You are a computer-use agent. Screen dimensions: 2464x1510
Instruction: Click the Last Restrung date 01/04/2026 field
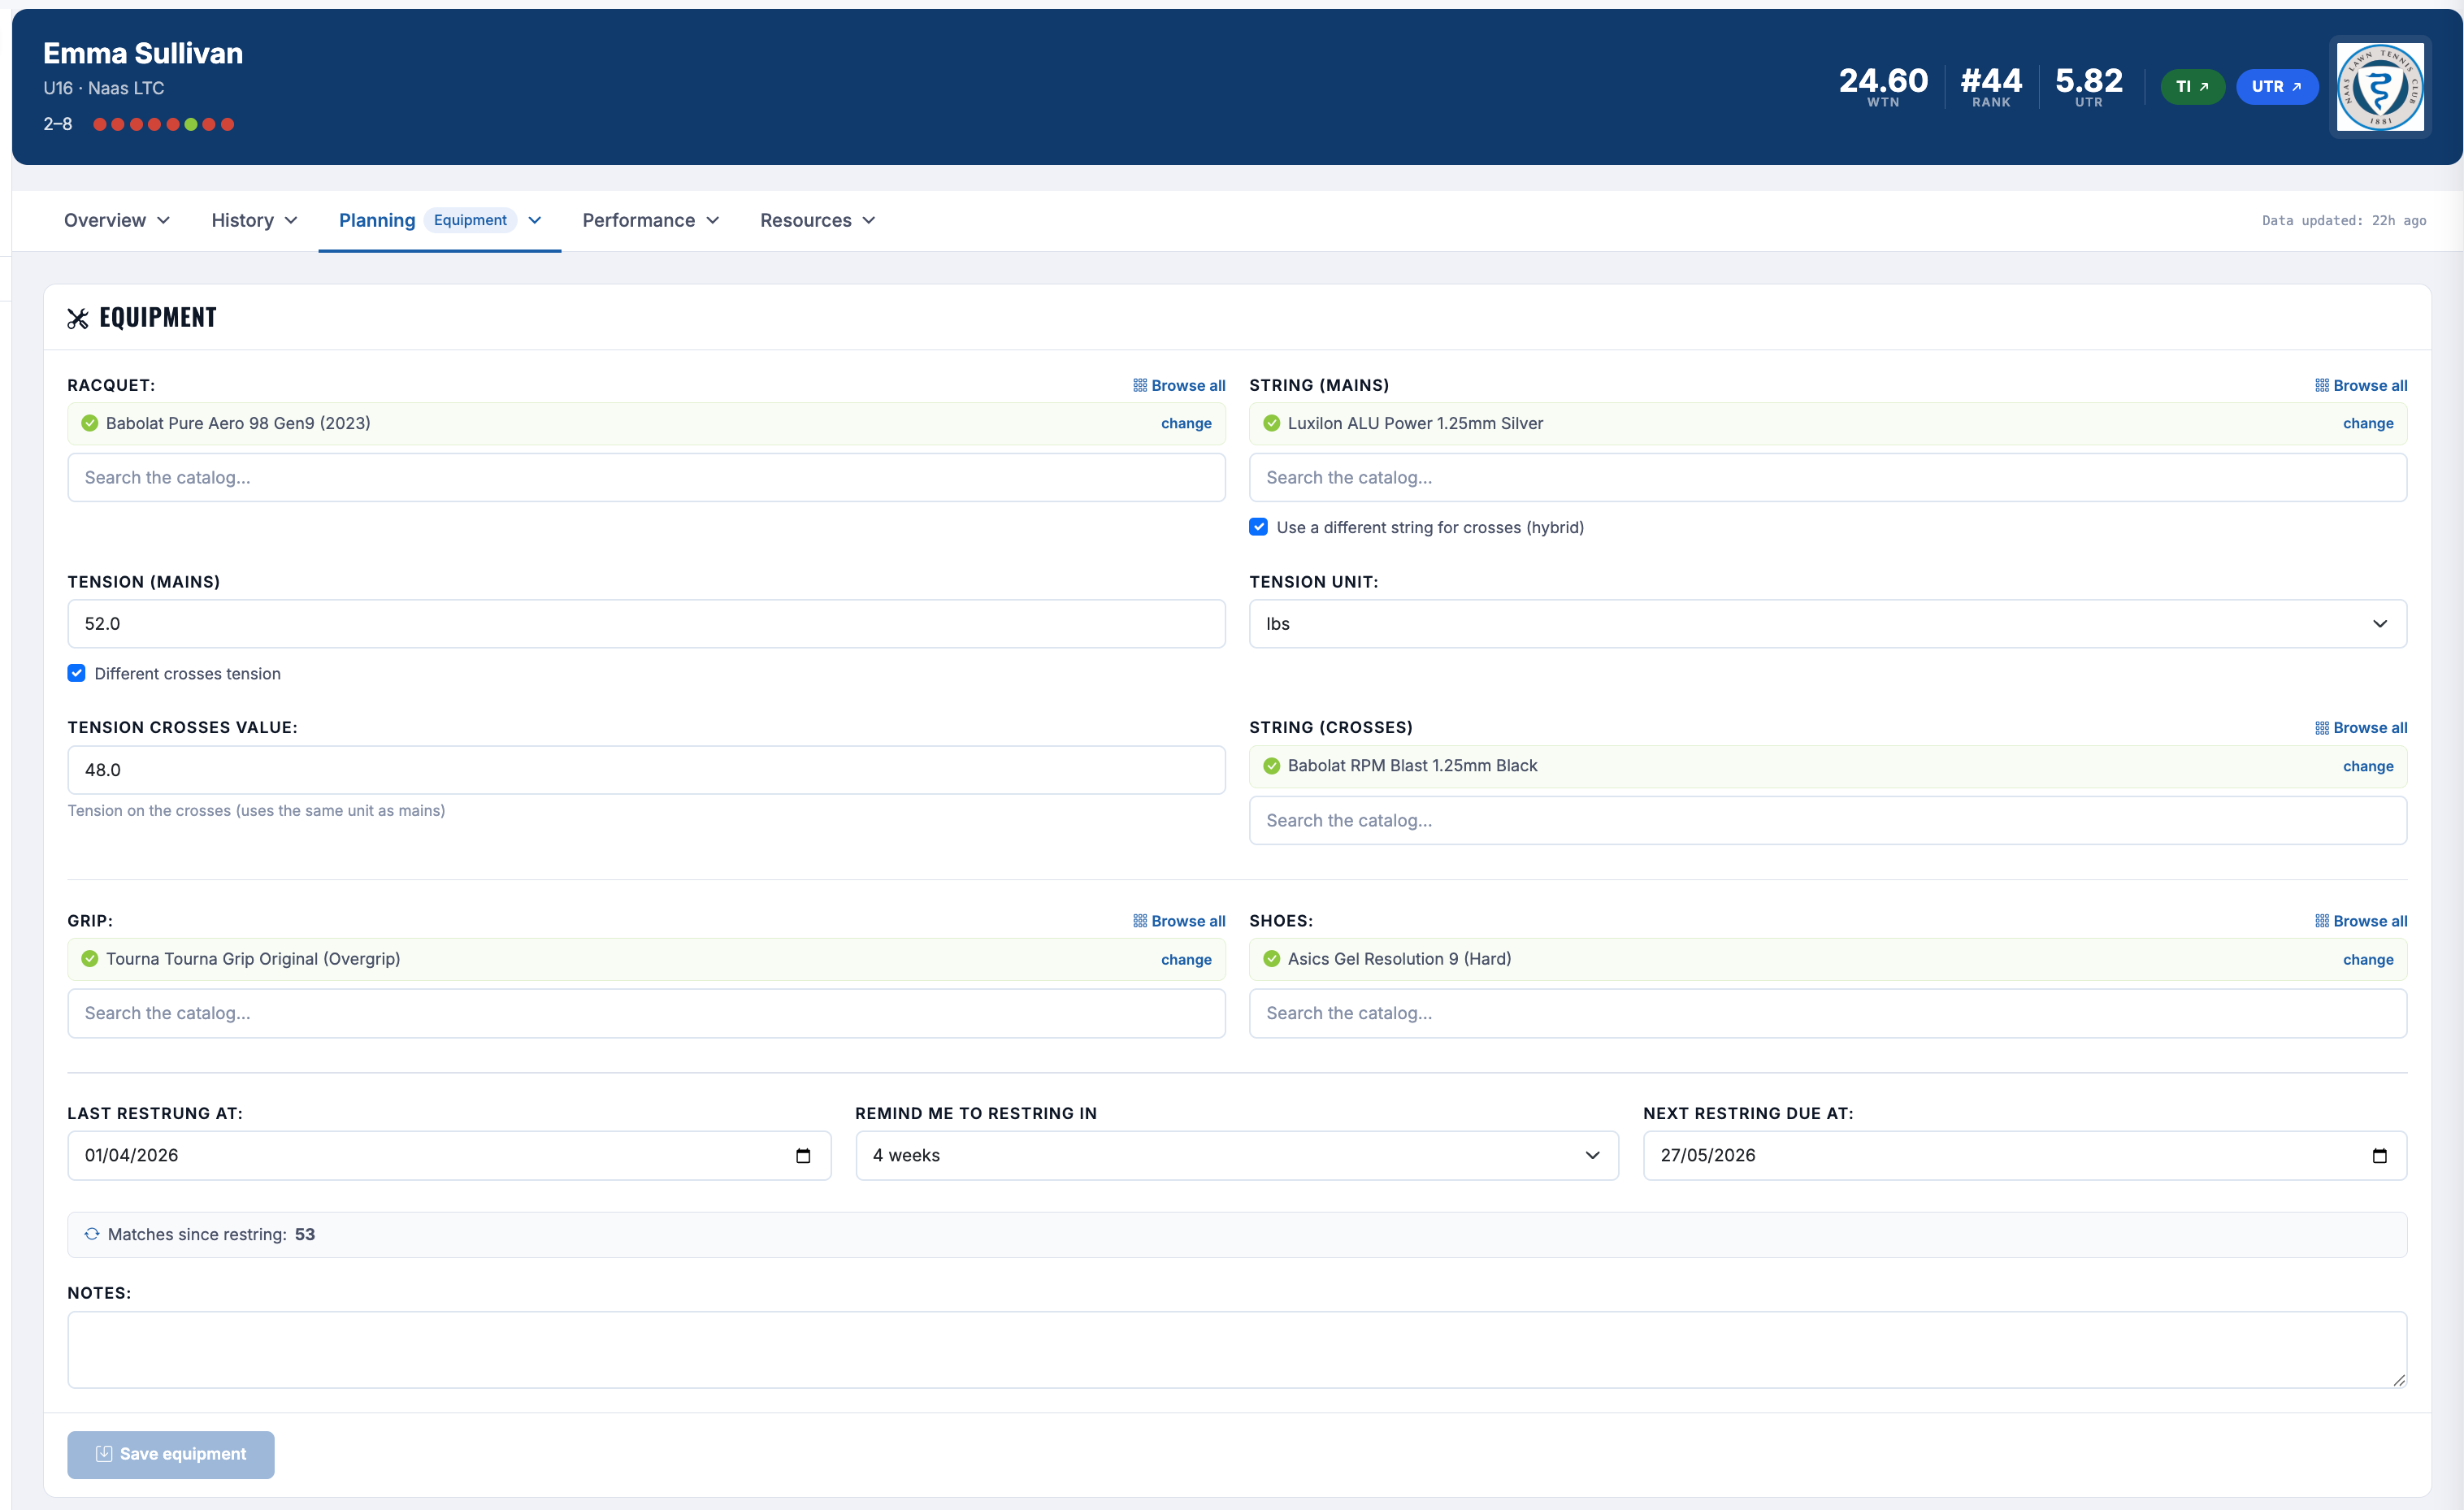tap(449, 1156)
